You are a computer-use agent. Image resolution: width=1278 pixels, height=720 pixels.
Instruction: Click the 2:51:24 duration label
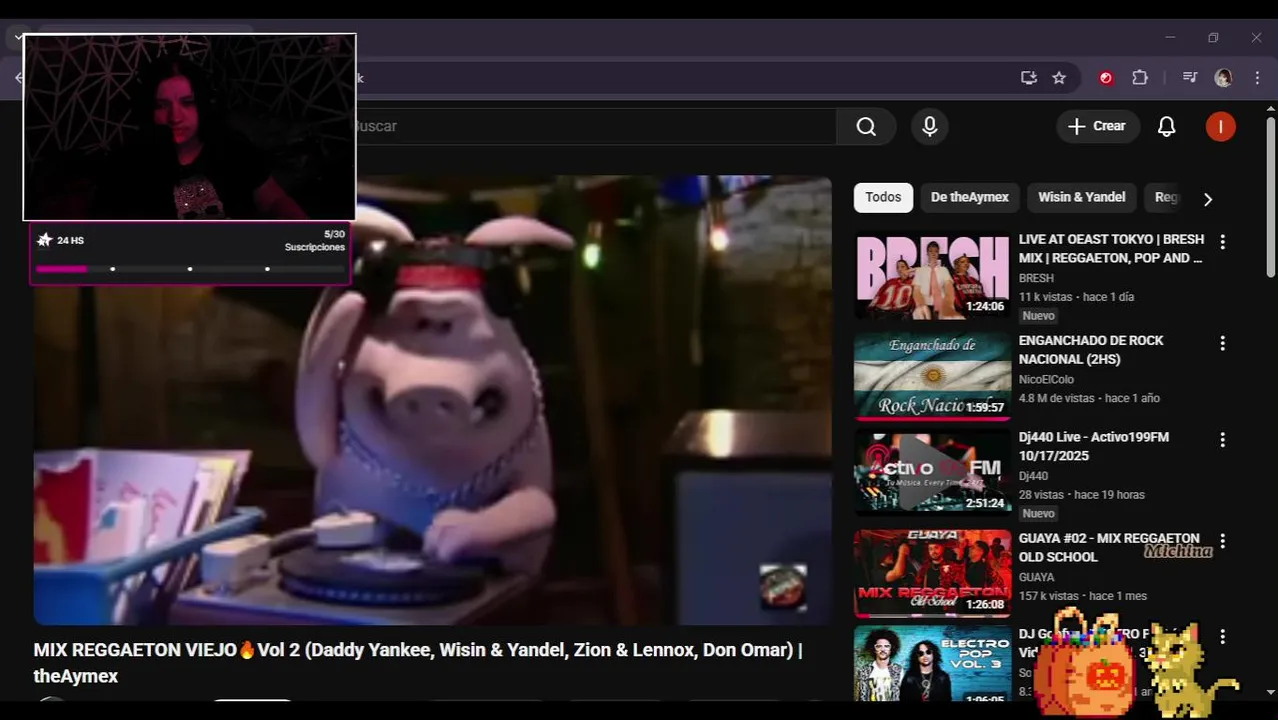pos(985,504)
